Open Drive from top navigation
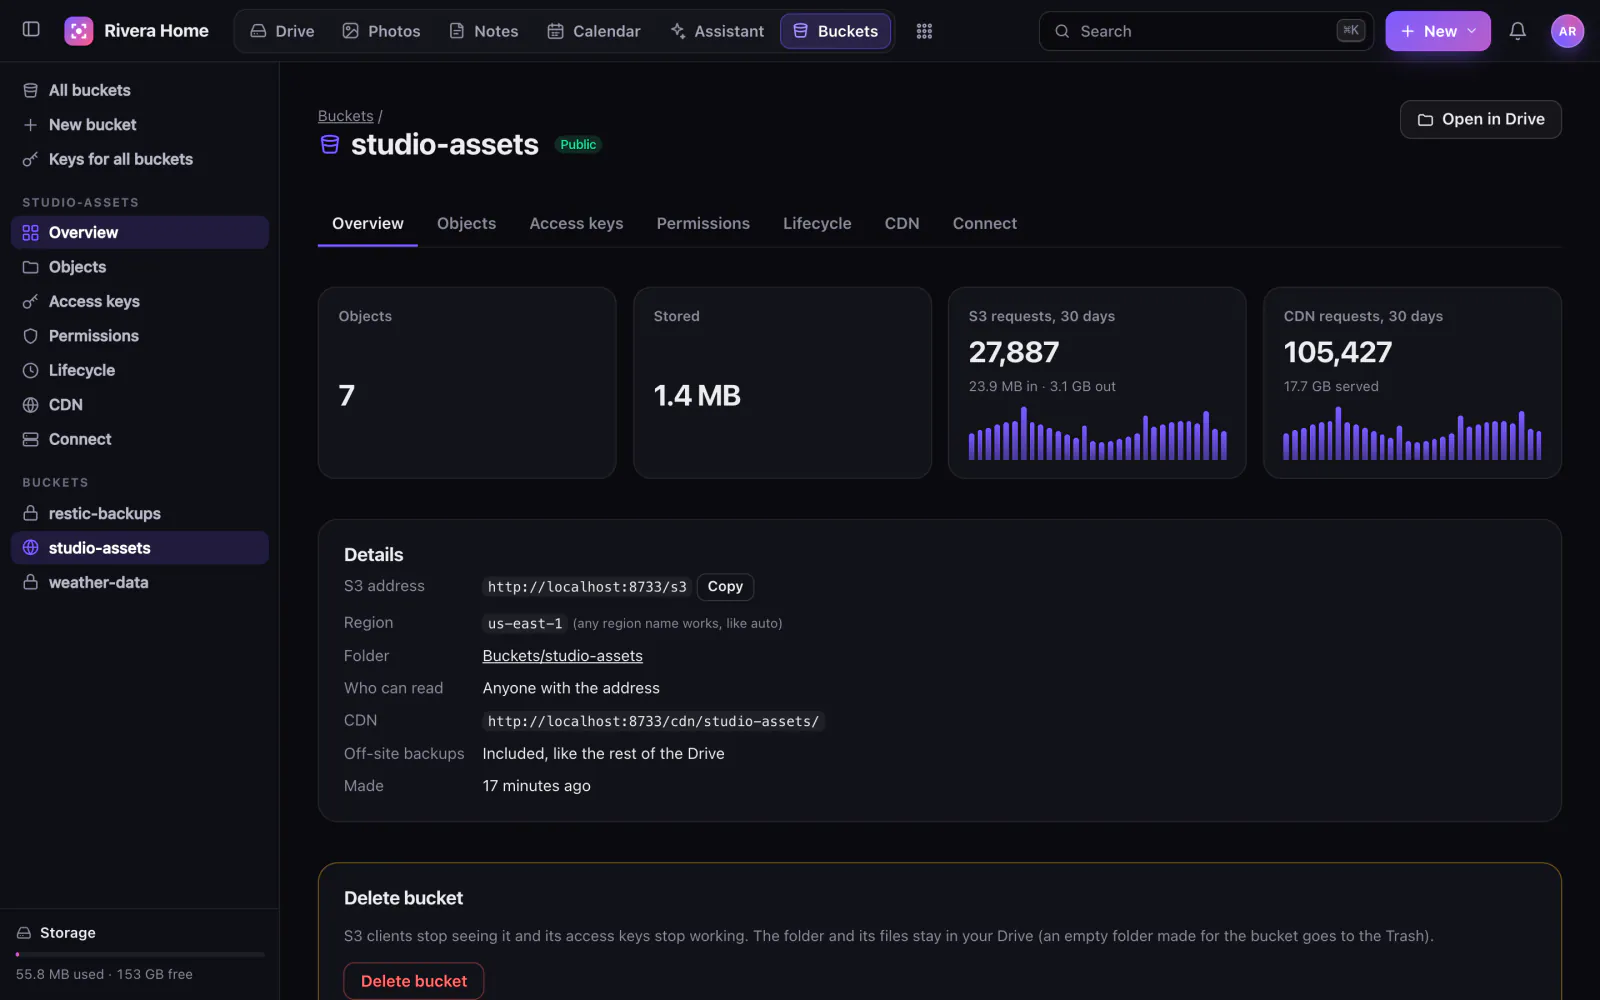Image resolution: width=1600 pixels, height=1000 pixels. [282, 31]
